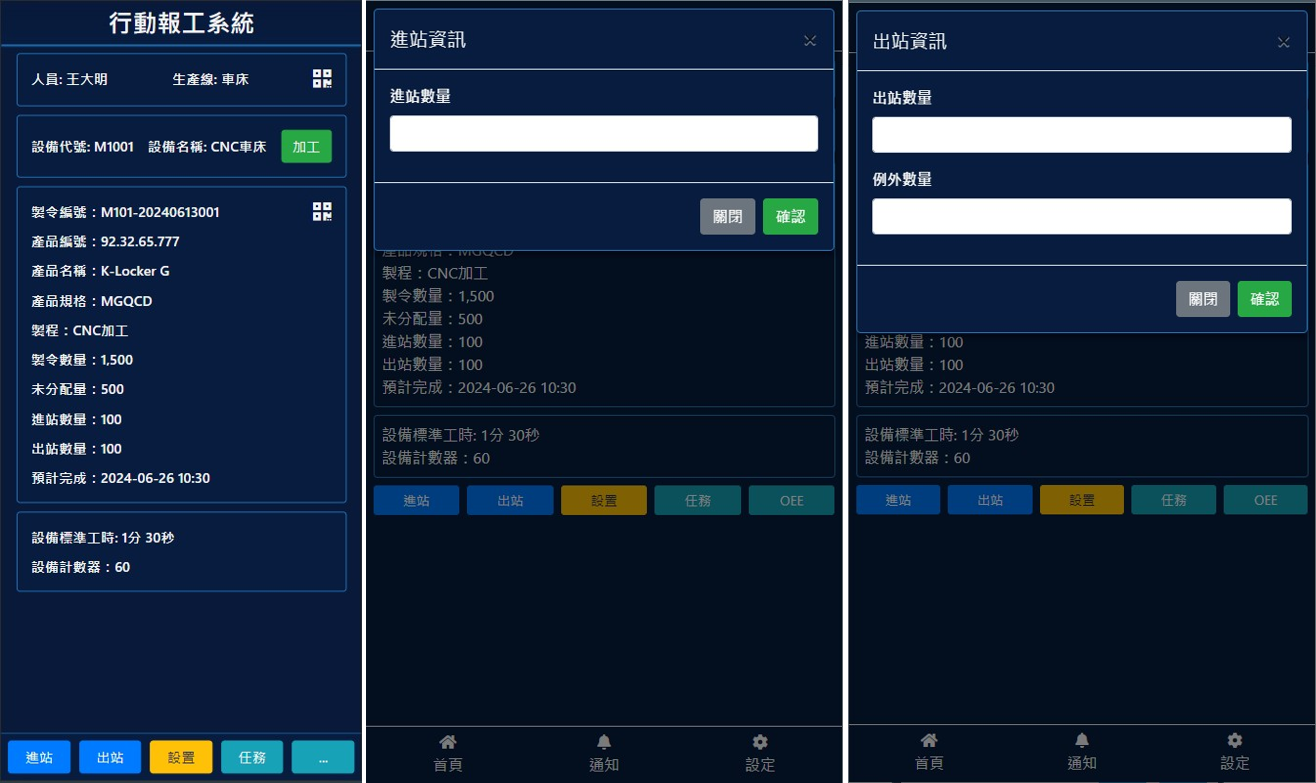Click 關閉 in the 出站資訊 dialog
The height and width of the screenshot is (783, 1316).
(1203, 299)
